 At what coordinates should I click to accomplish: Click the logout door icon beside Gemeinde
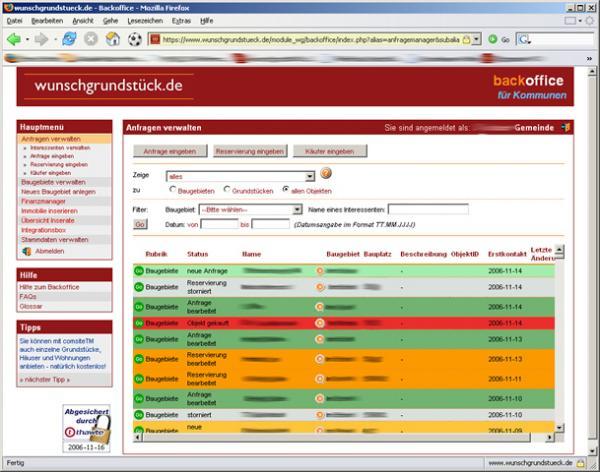(566, 127)
